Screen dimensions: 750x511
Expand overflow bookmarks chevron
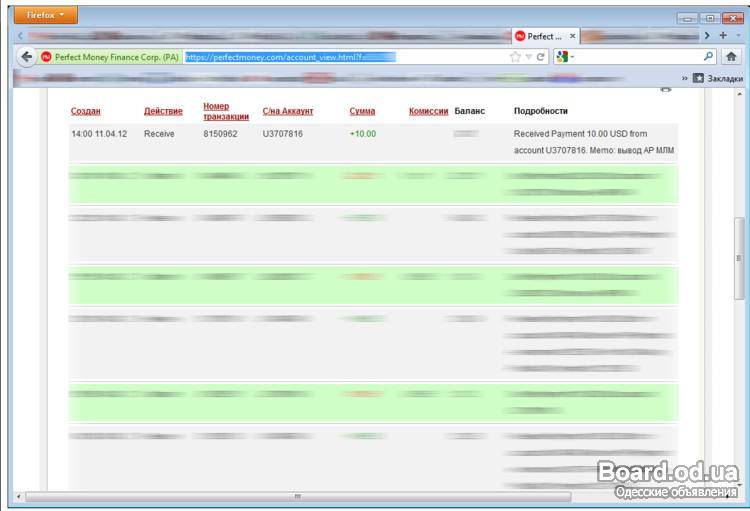(685, 78)
